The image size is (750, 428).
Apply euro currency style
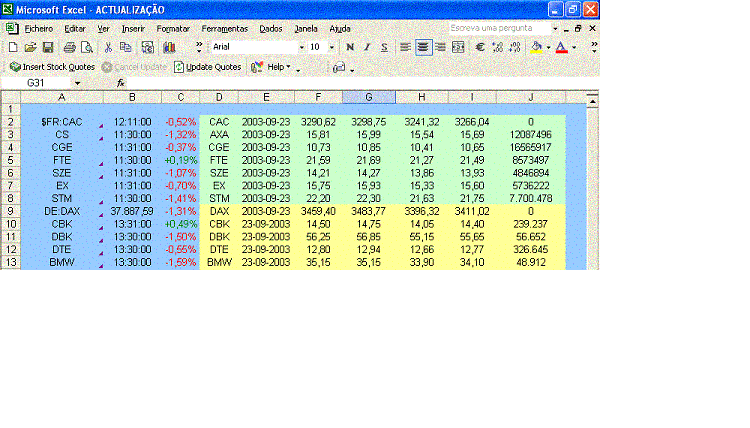coord(480,47)
